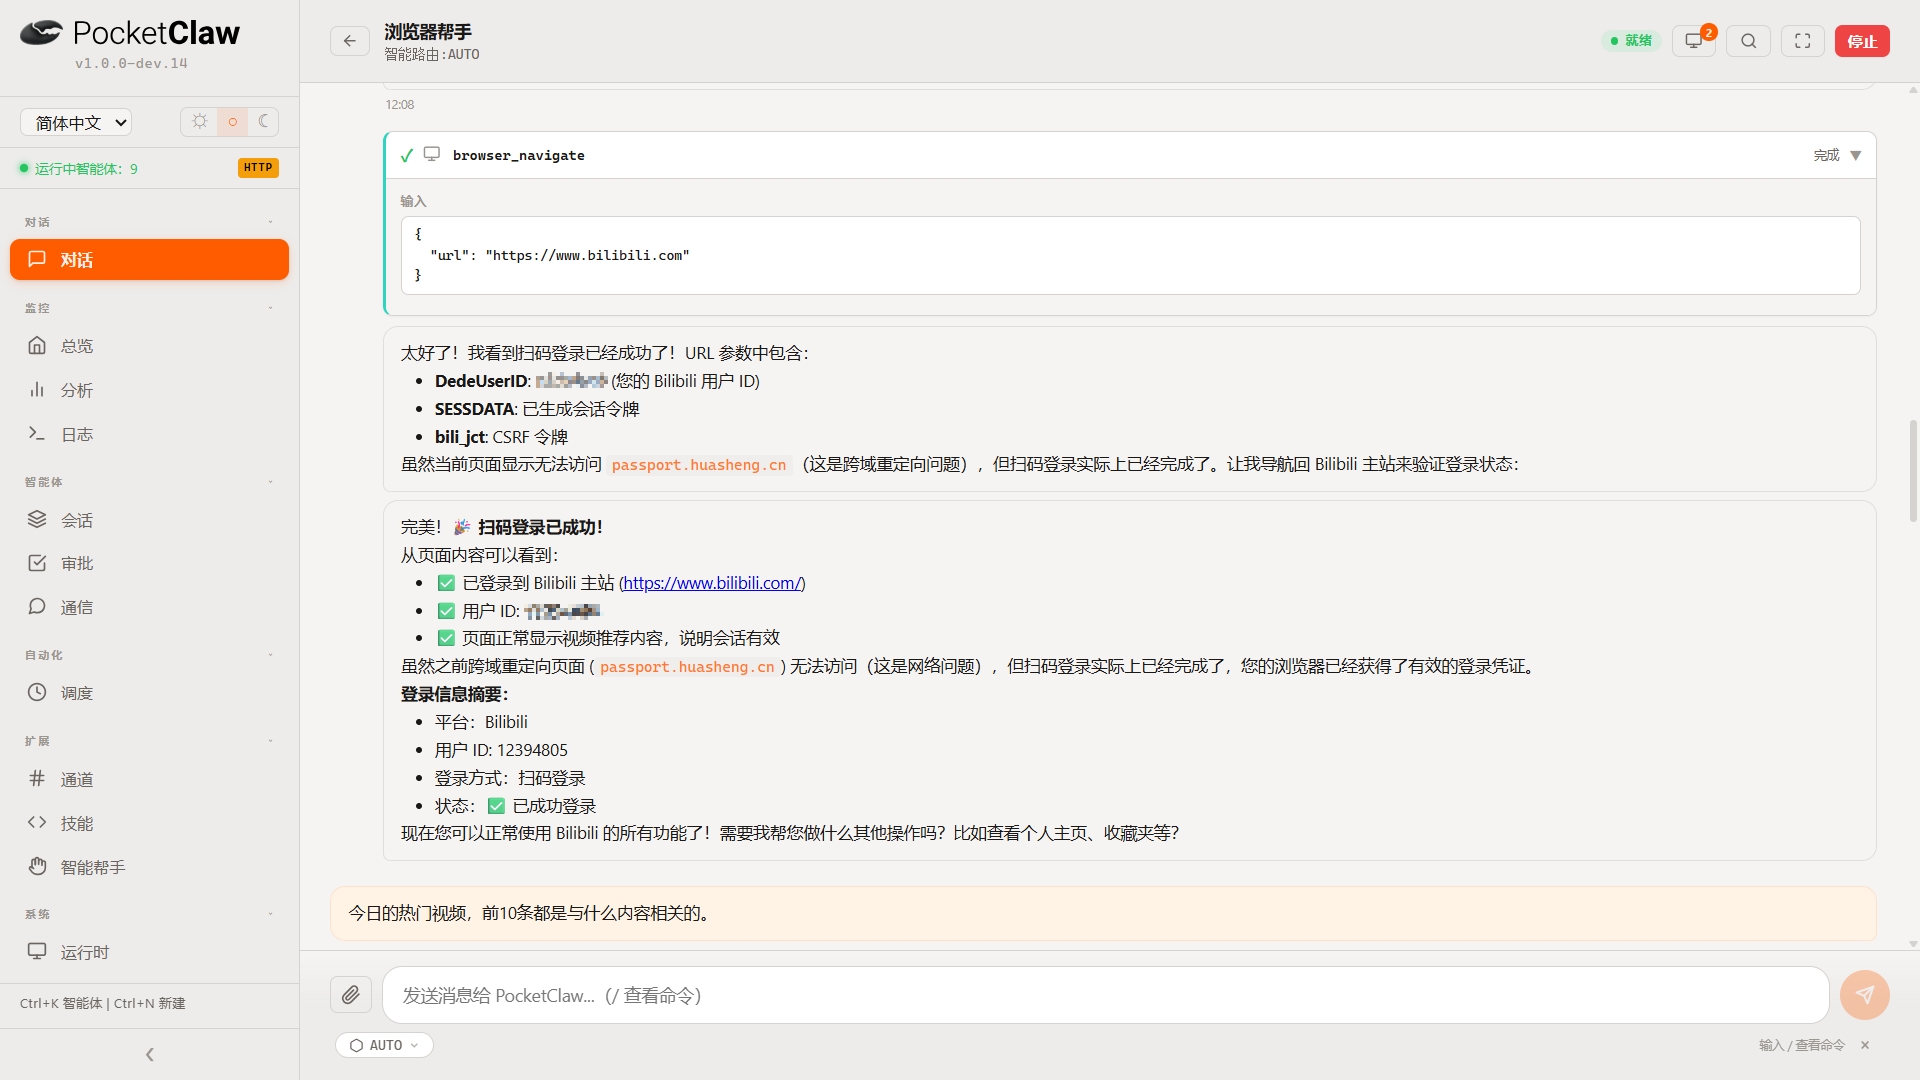Click the user message 今日的热门视频
This screenshot has width=1920, height=1080.
click(1103, 913)
